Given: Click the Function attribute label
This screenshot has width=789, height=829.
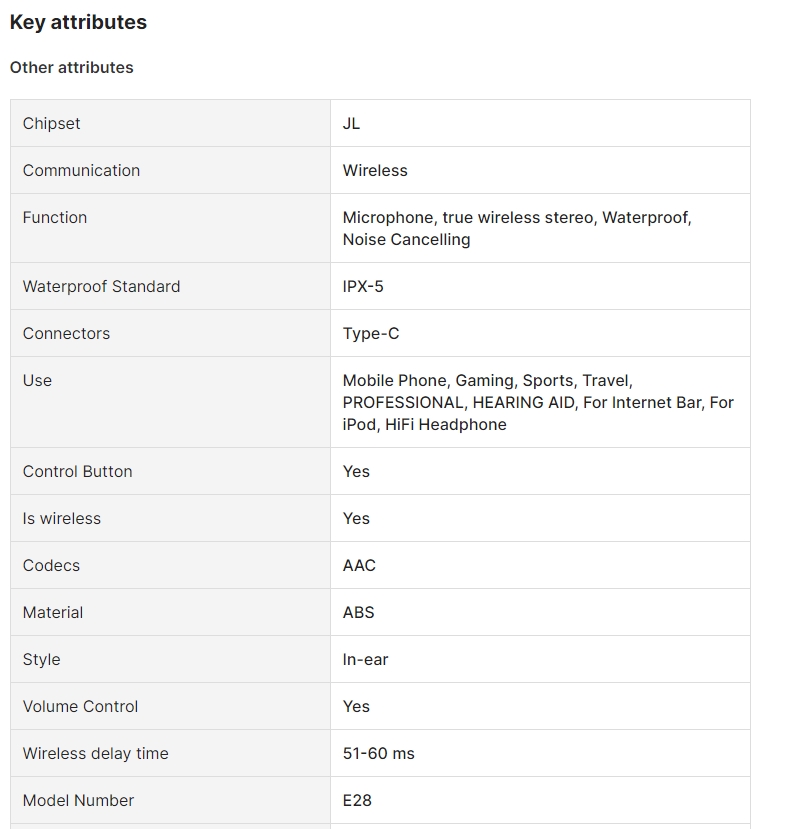Looking at the screenshot, I should pos(55,217).
